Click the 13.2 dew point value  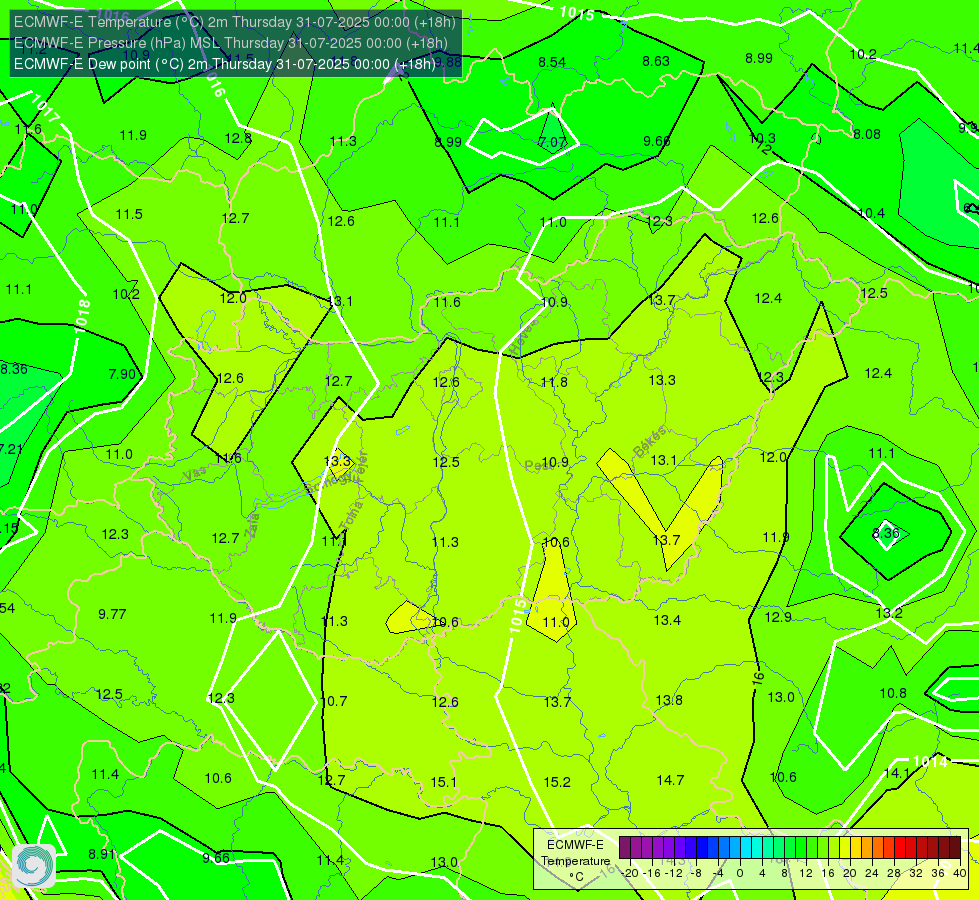coord(889,613)
